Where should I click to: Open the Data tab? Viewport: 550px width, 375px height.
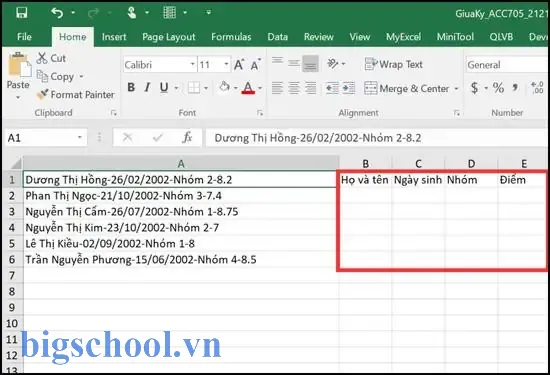coord(277,37)
